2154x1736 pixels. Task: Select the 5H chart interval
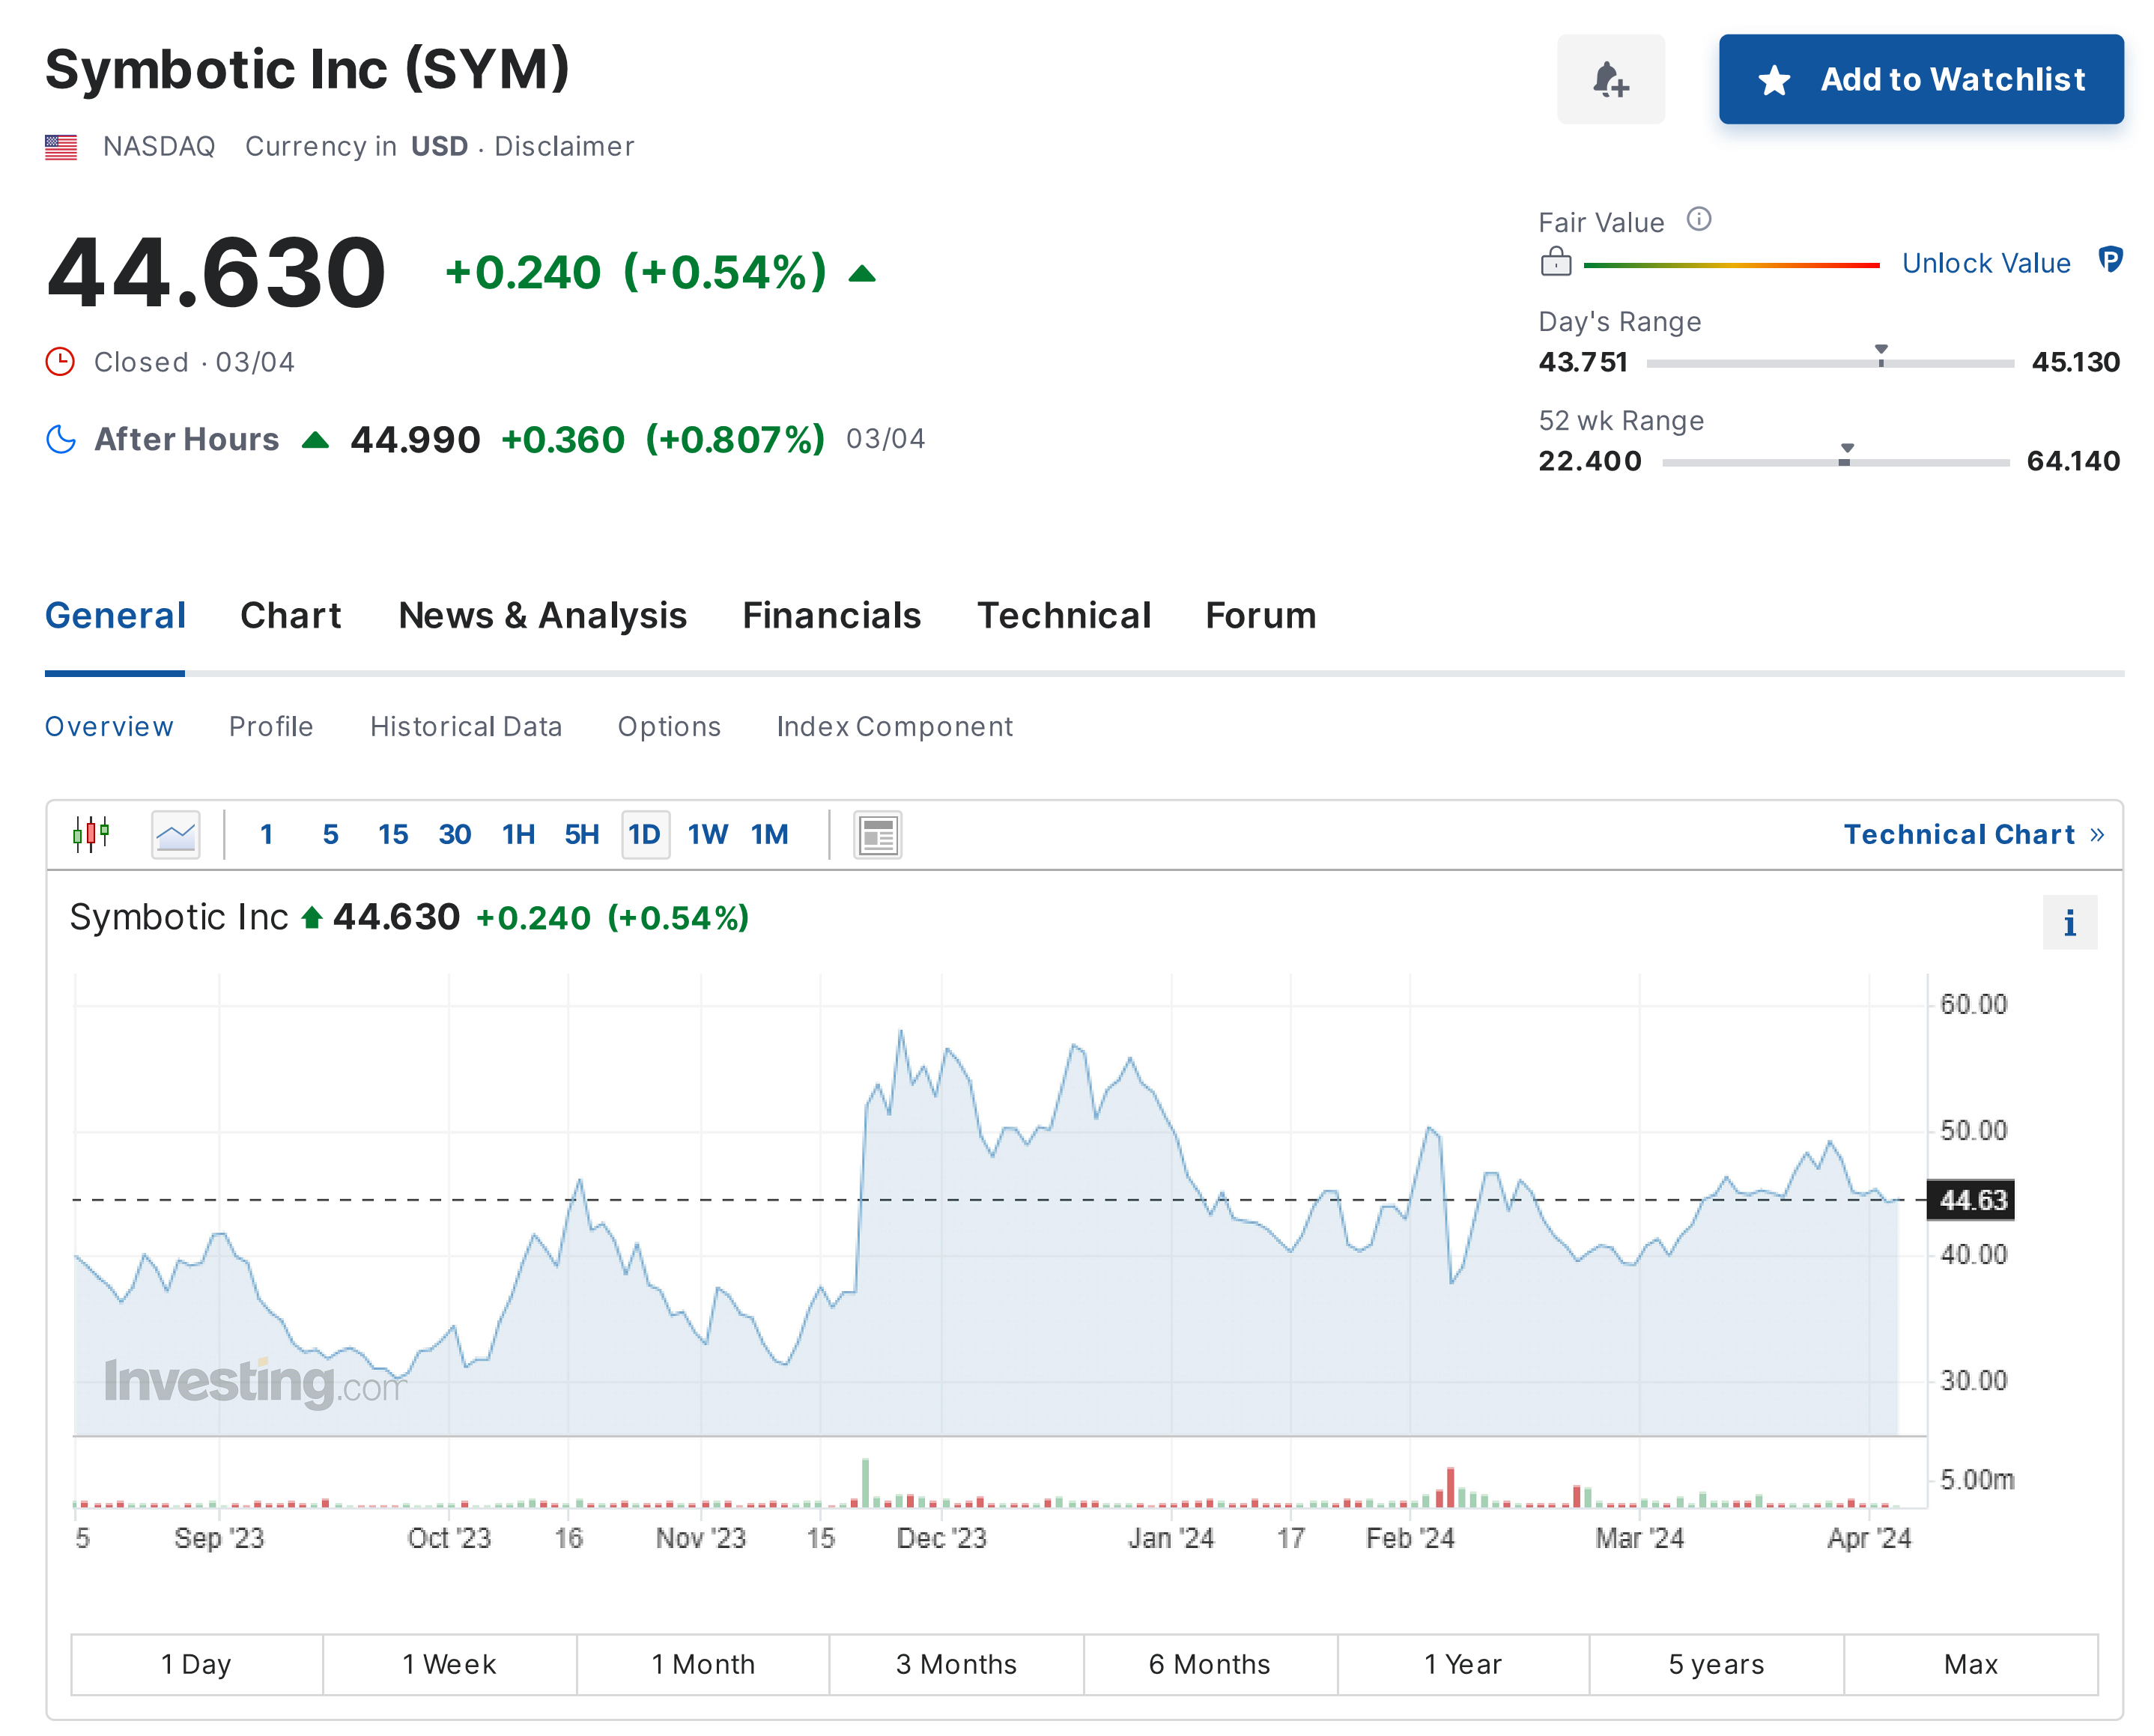[x=581, y=834]
